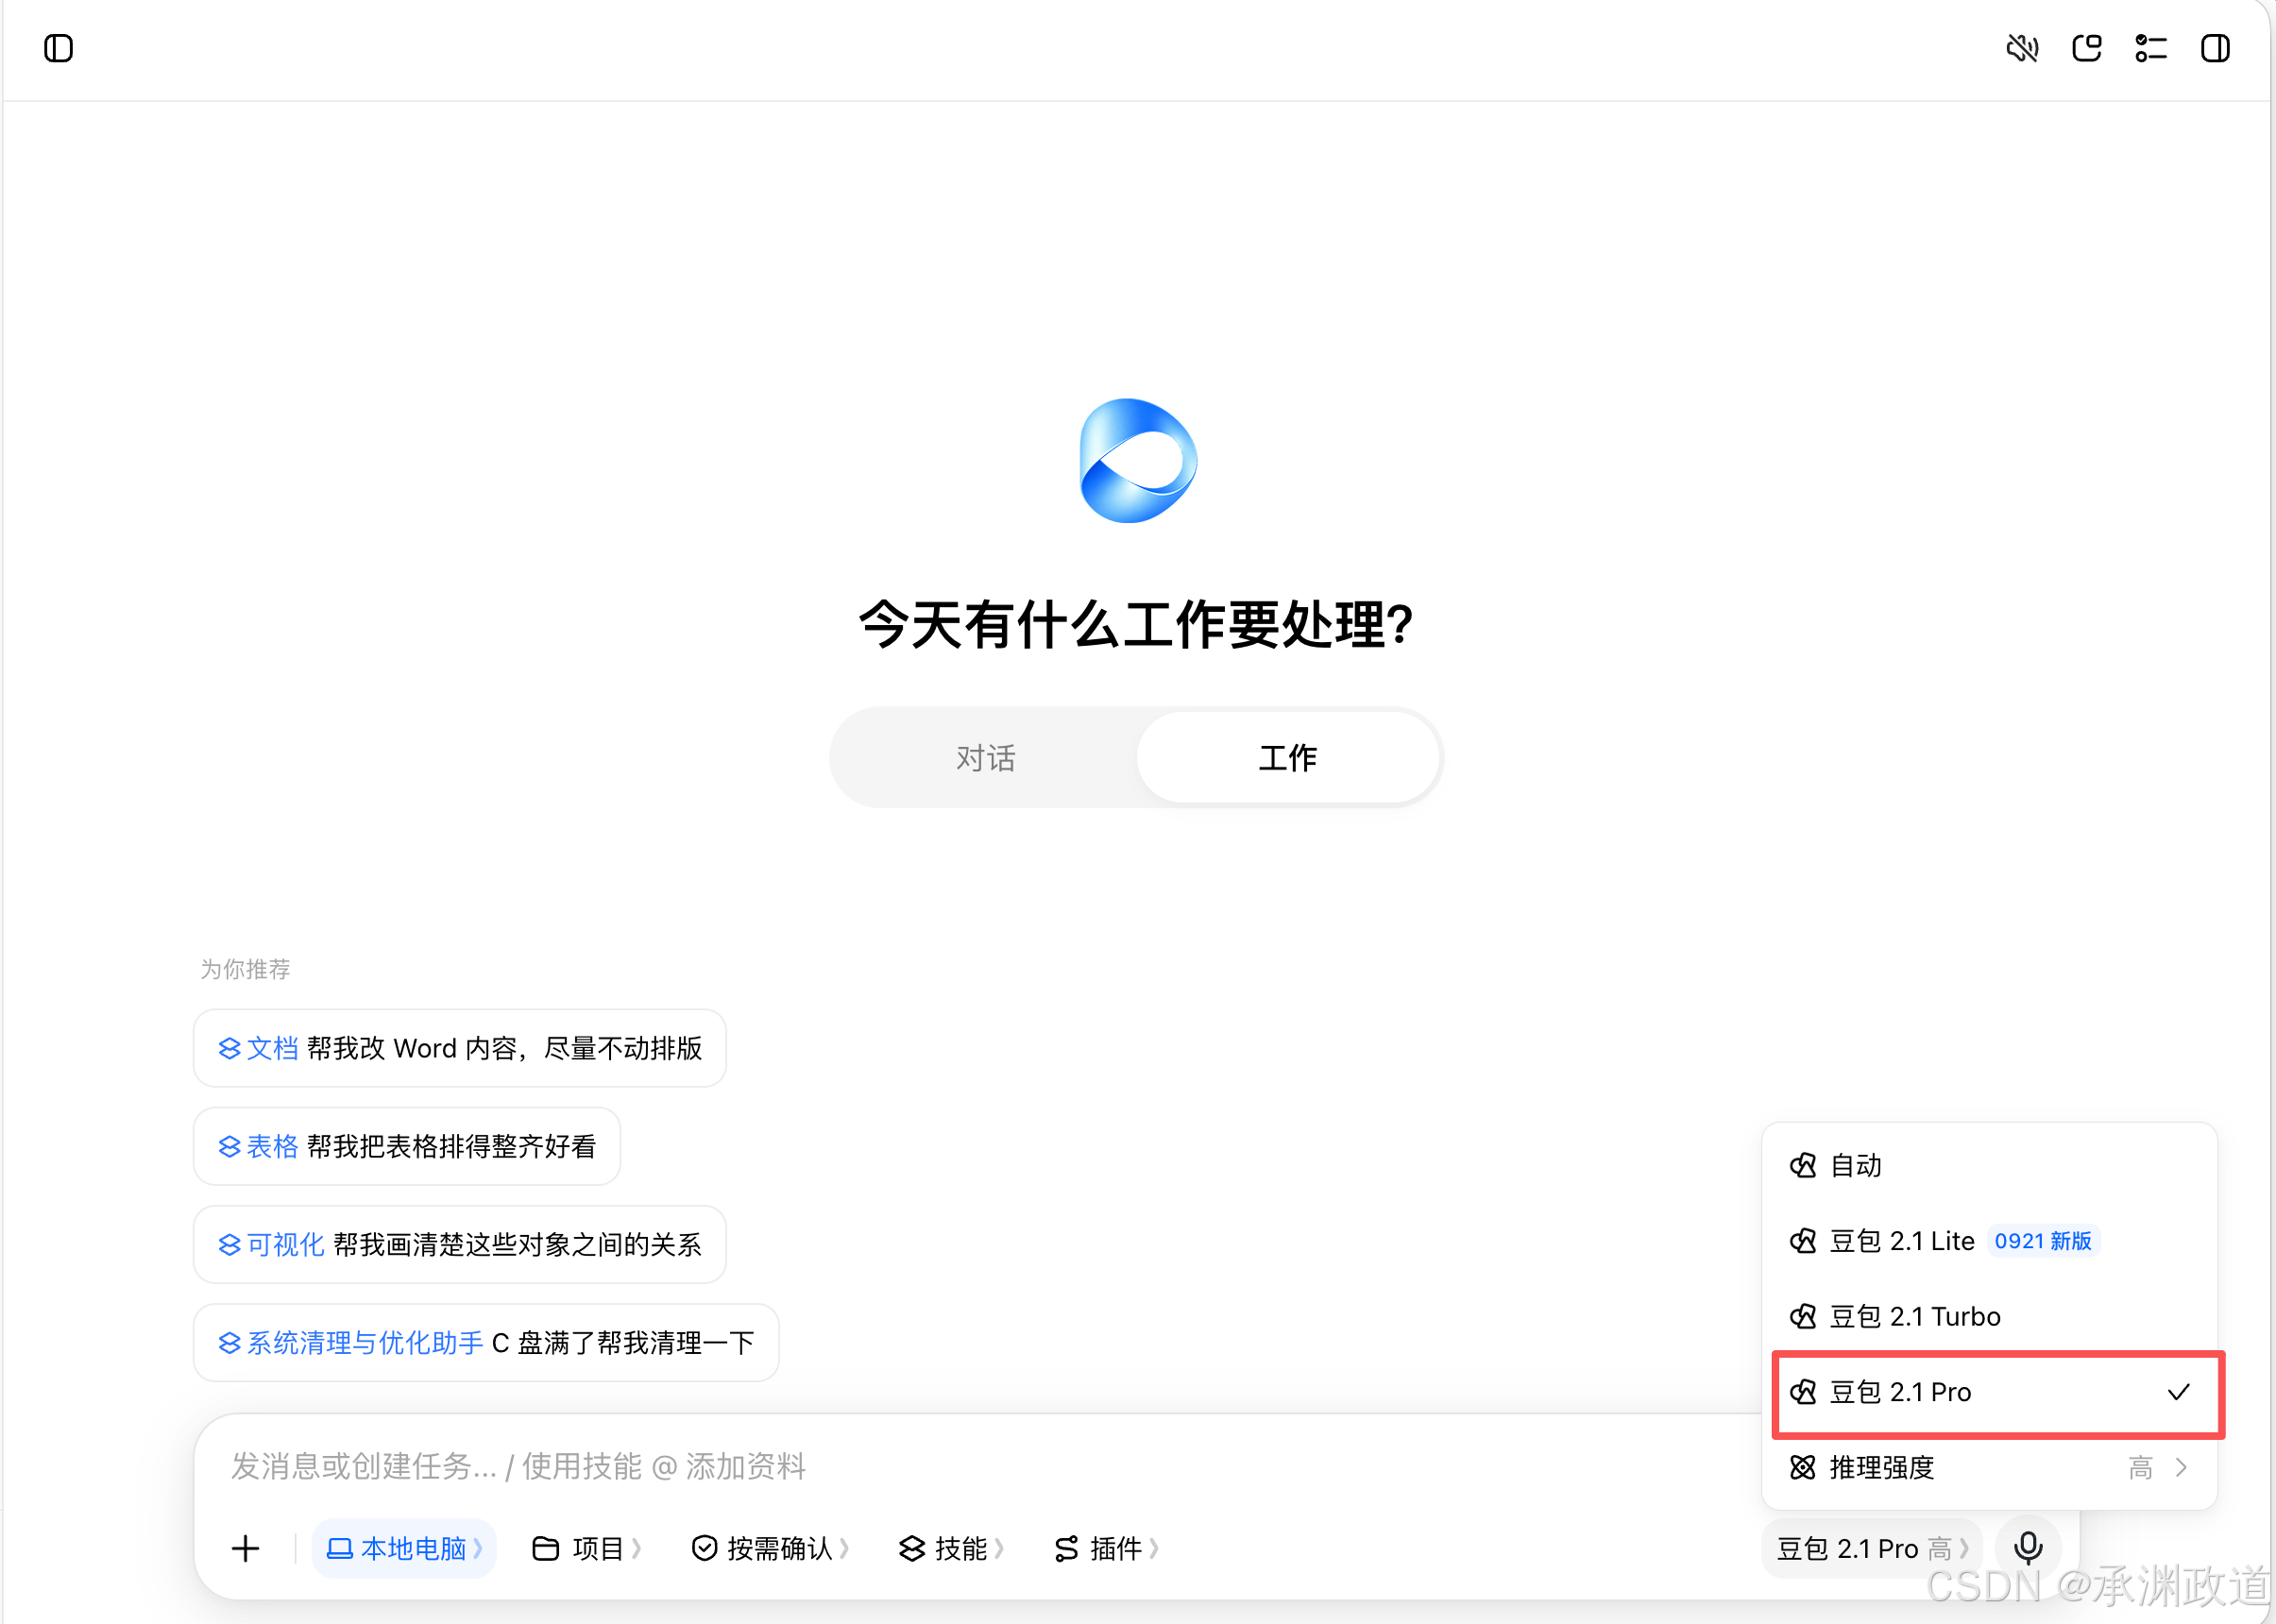Click the skill icon beside 文档

(229, 1048)
